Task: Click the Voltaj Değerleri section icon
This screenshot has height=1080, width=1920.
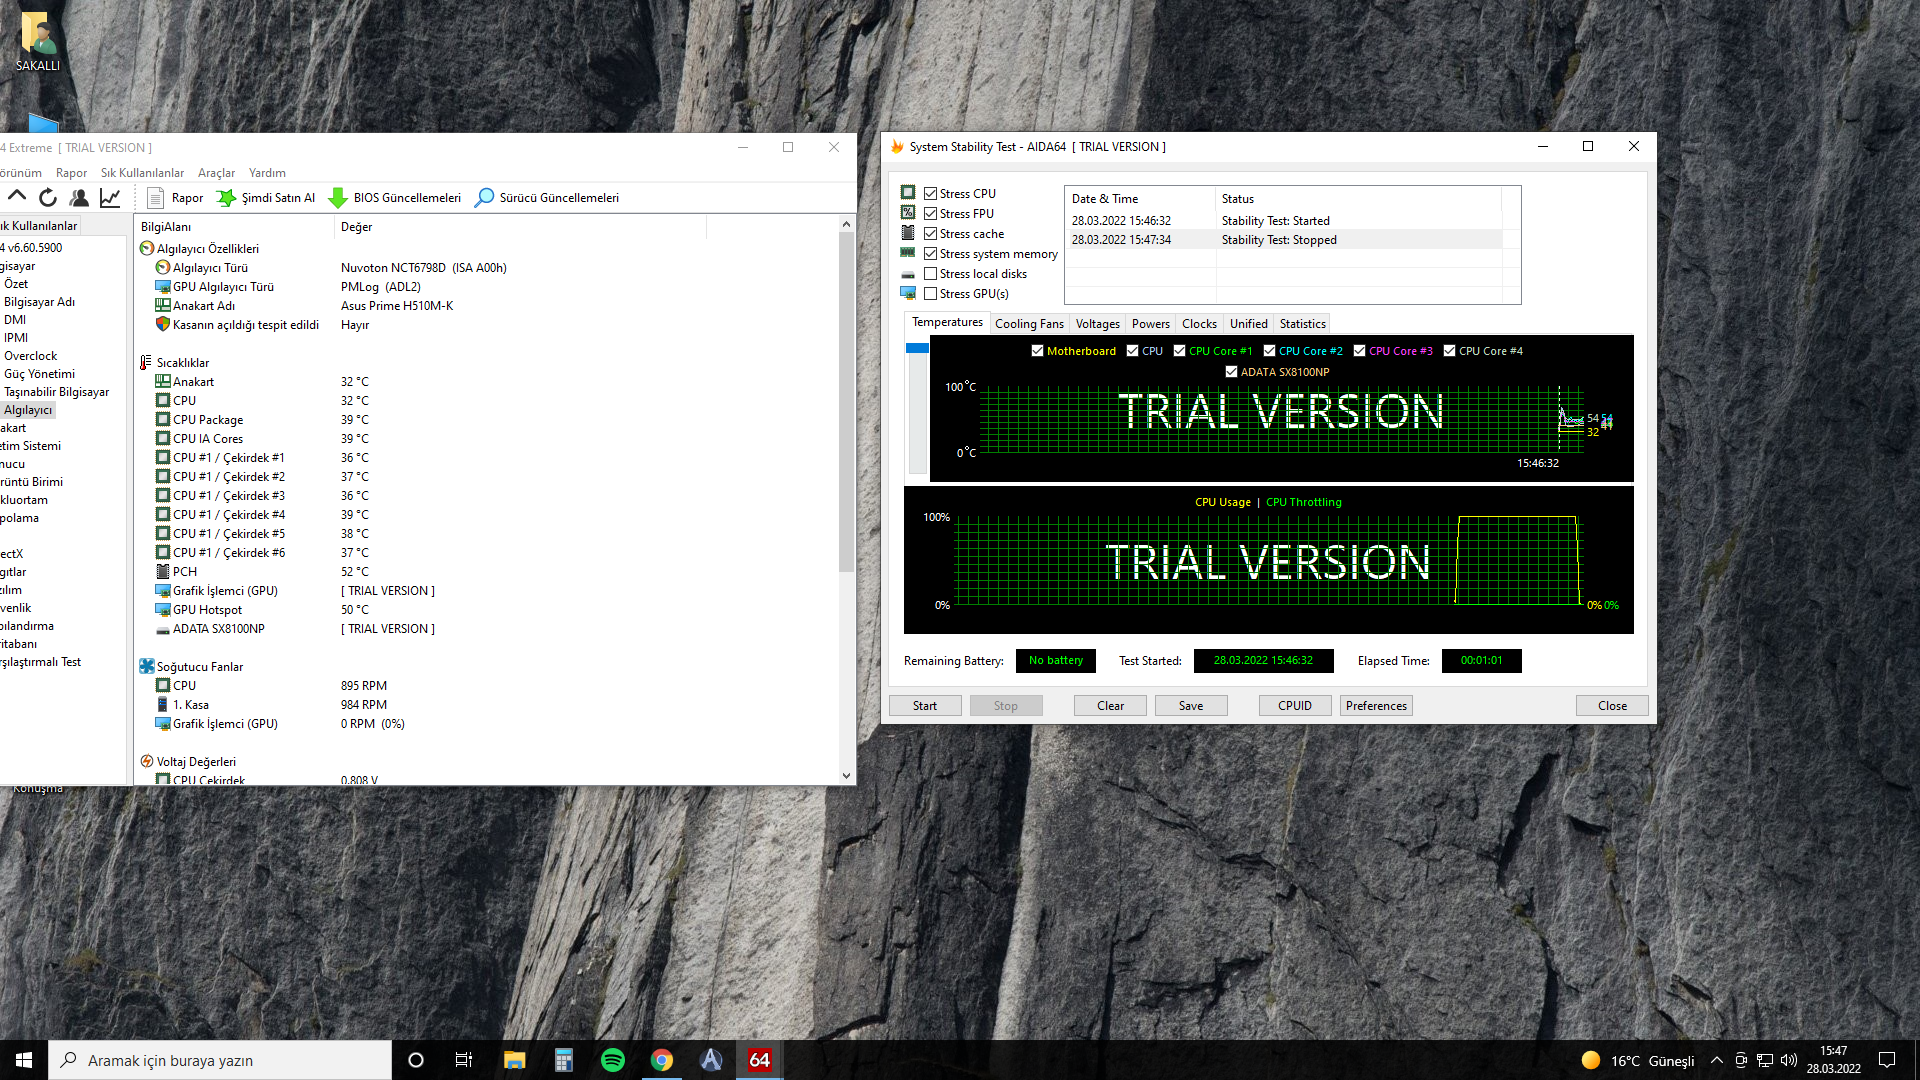Action: 147,762
